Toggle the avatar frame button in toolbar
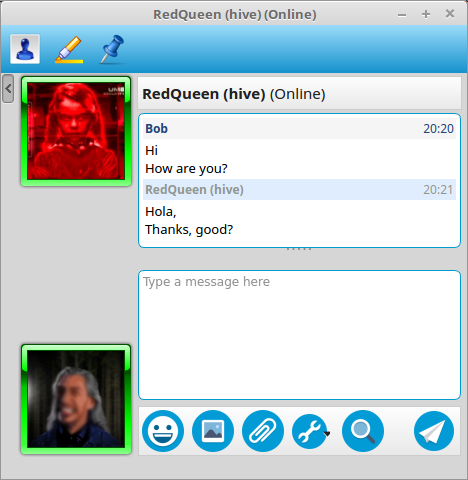This screenshot has width=468, height=480. tap(25, 49)
